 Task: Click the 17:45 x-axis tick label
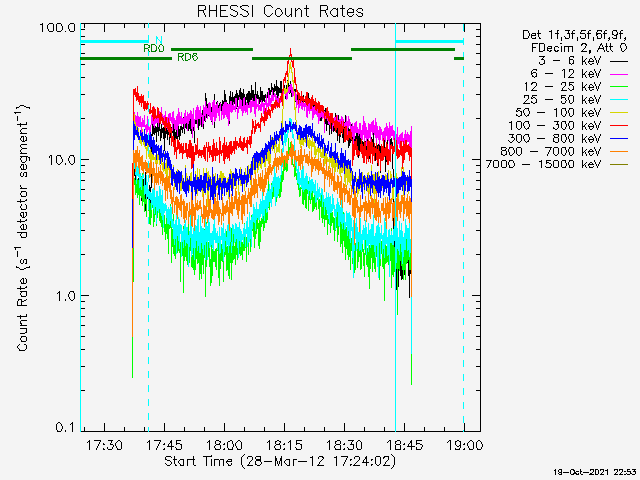tap(164, 444)
